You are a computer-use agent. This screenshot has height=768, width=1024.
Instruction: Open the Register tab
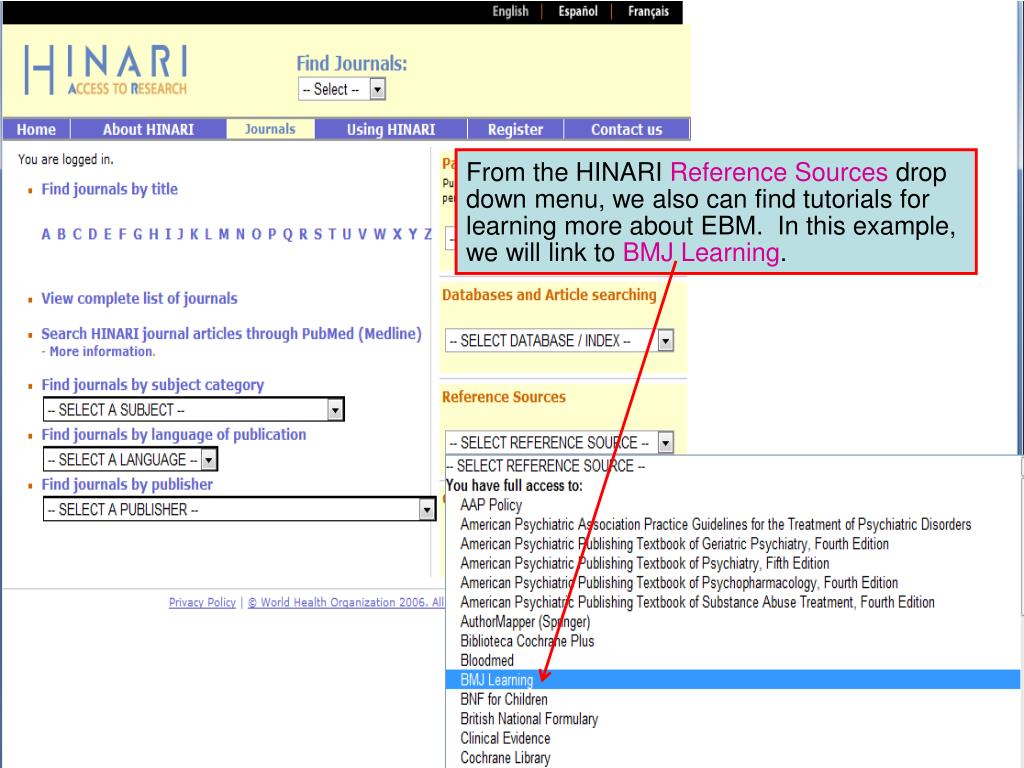click(515, 129)
